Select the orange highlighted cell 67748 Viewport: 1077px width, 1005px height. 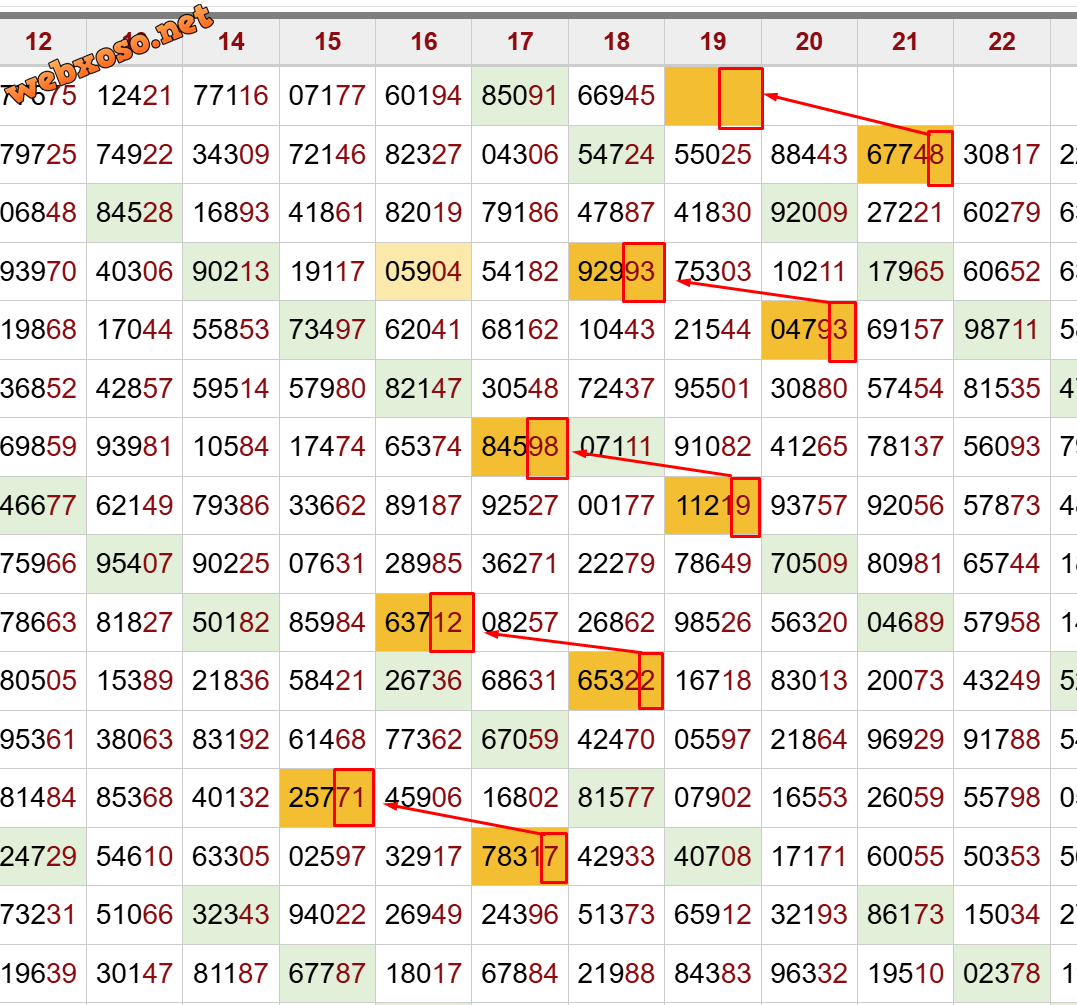905,156
